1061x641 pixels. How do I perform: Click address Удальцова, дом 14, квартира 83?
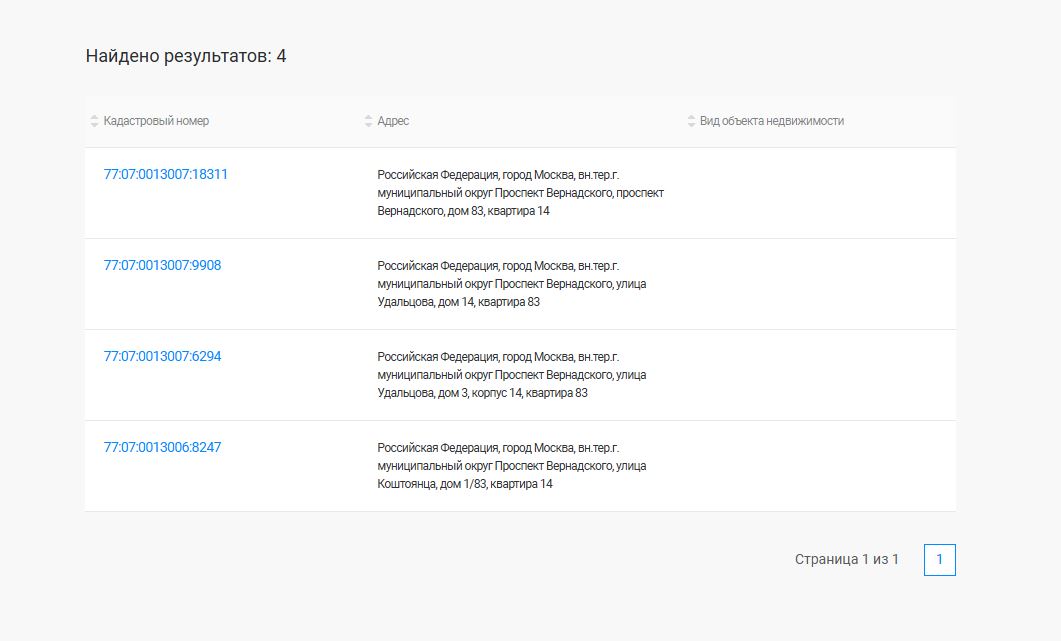(x=511, y=284)
